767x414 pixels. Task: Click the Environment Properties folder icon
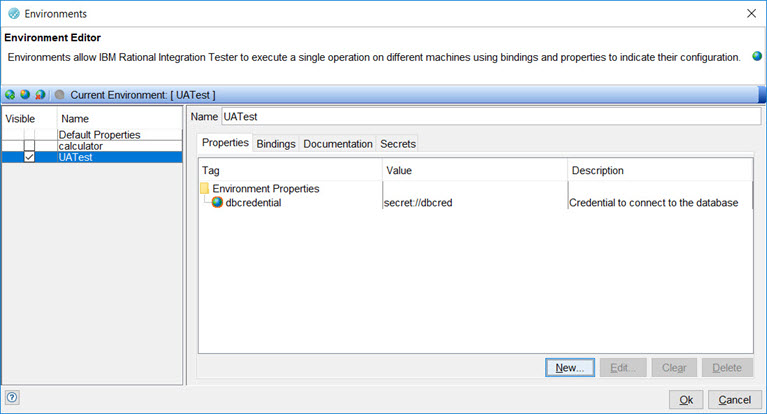(x=204, y=188)
